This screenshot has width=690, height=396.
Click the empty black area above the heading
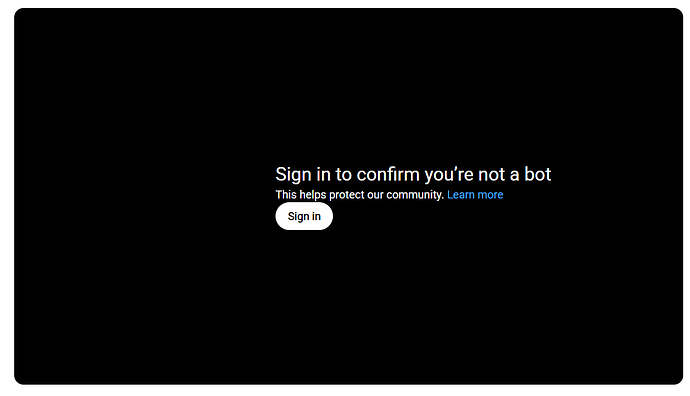(x=349, y=88)
